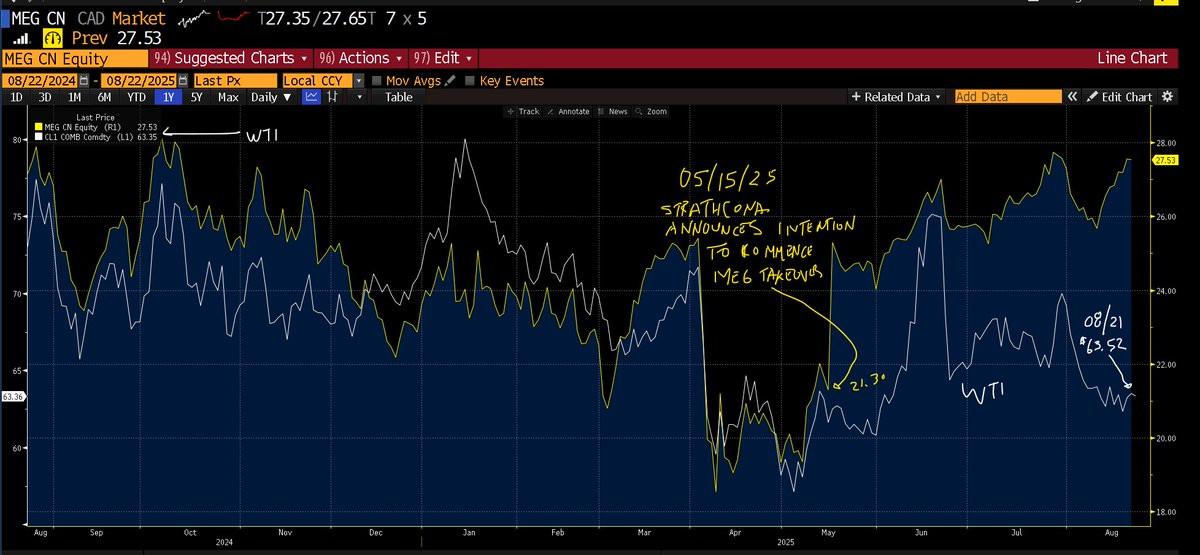Screen dimensions: 1200x555
Task: Click the Last Px field
Action: [x=234, y=81]
